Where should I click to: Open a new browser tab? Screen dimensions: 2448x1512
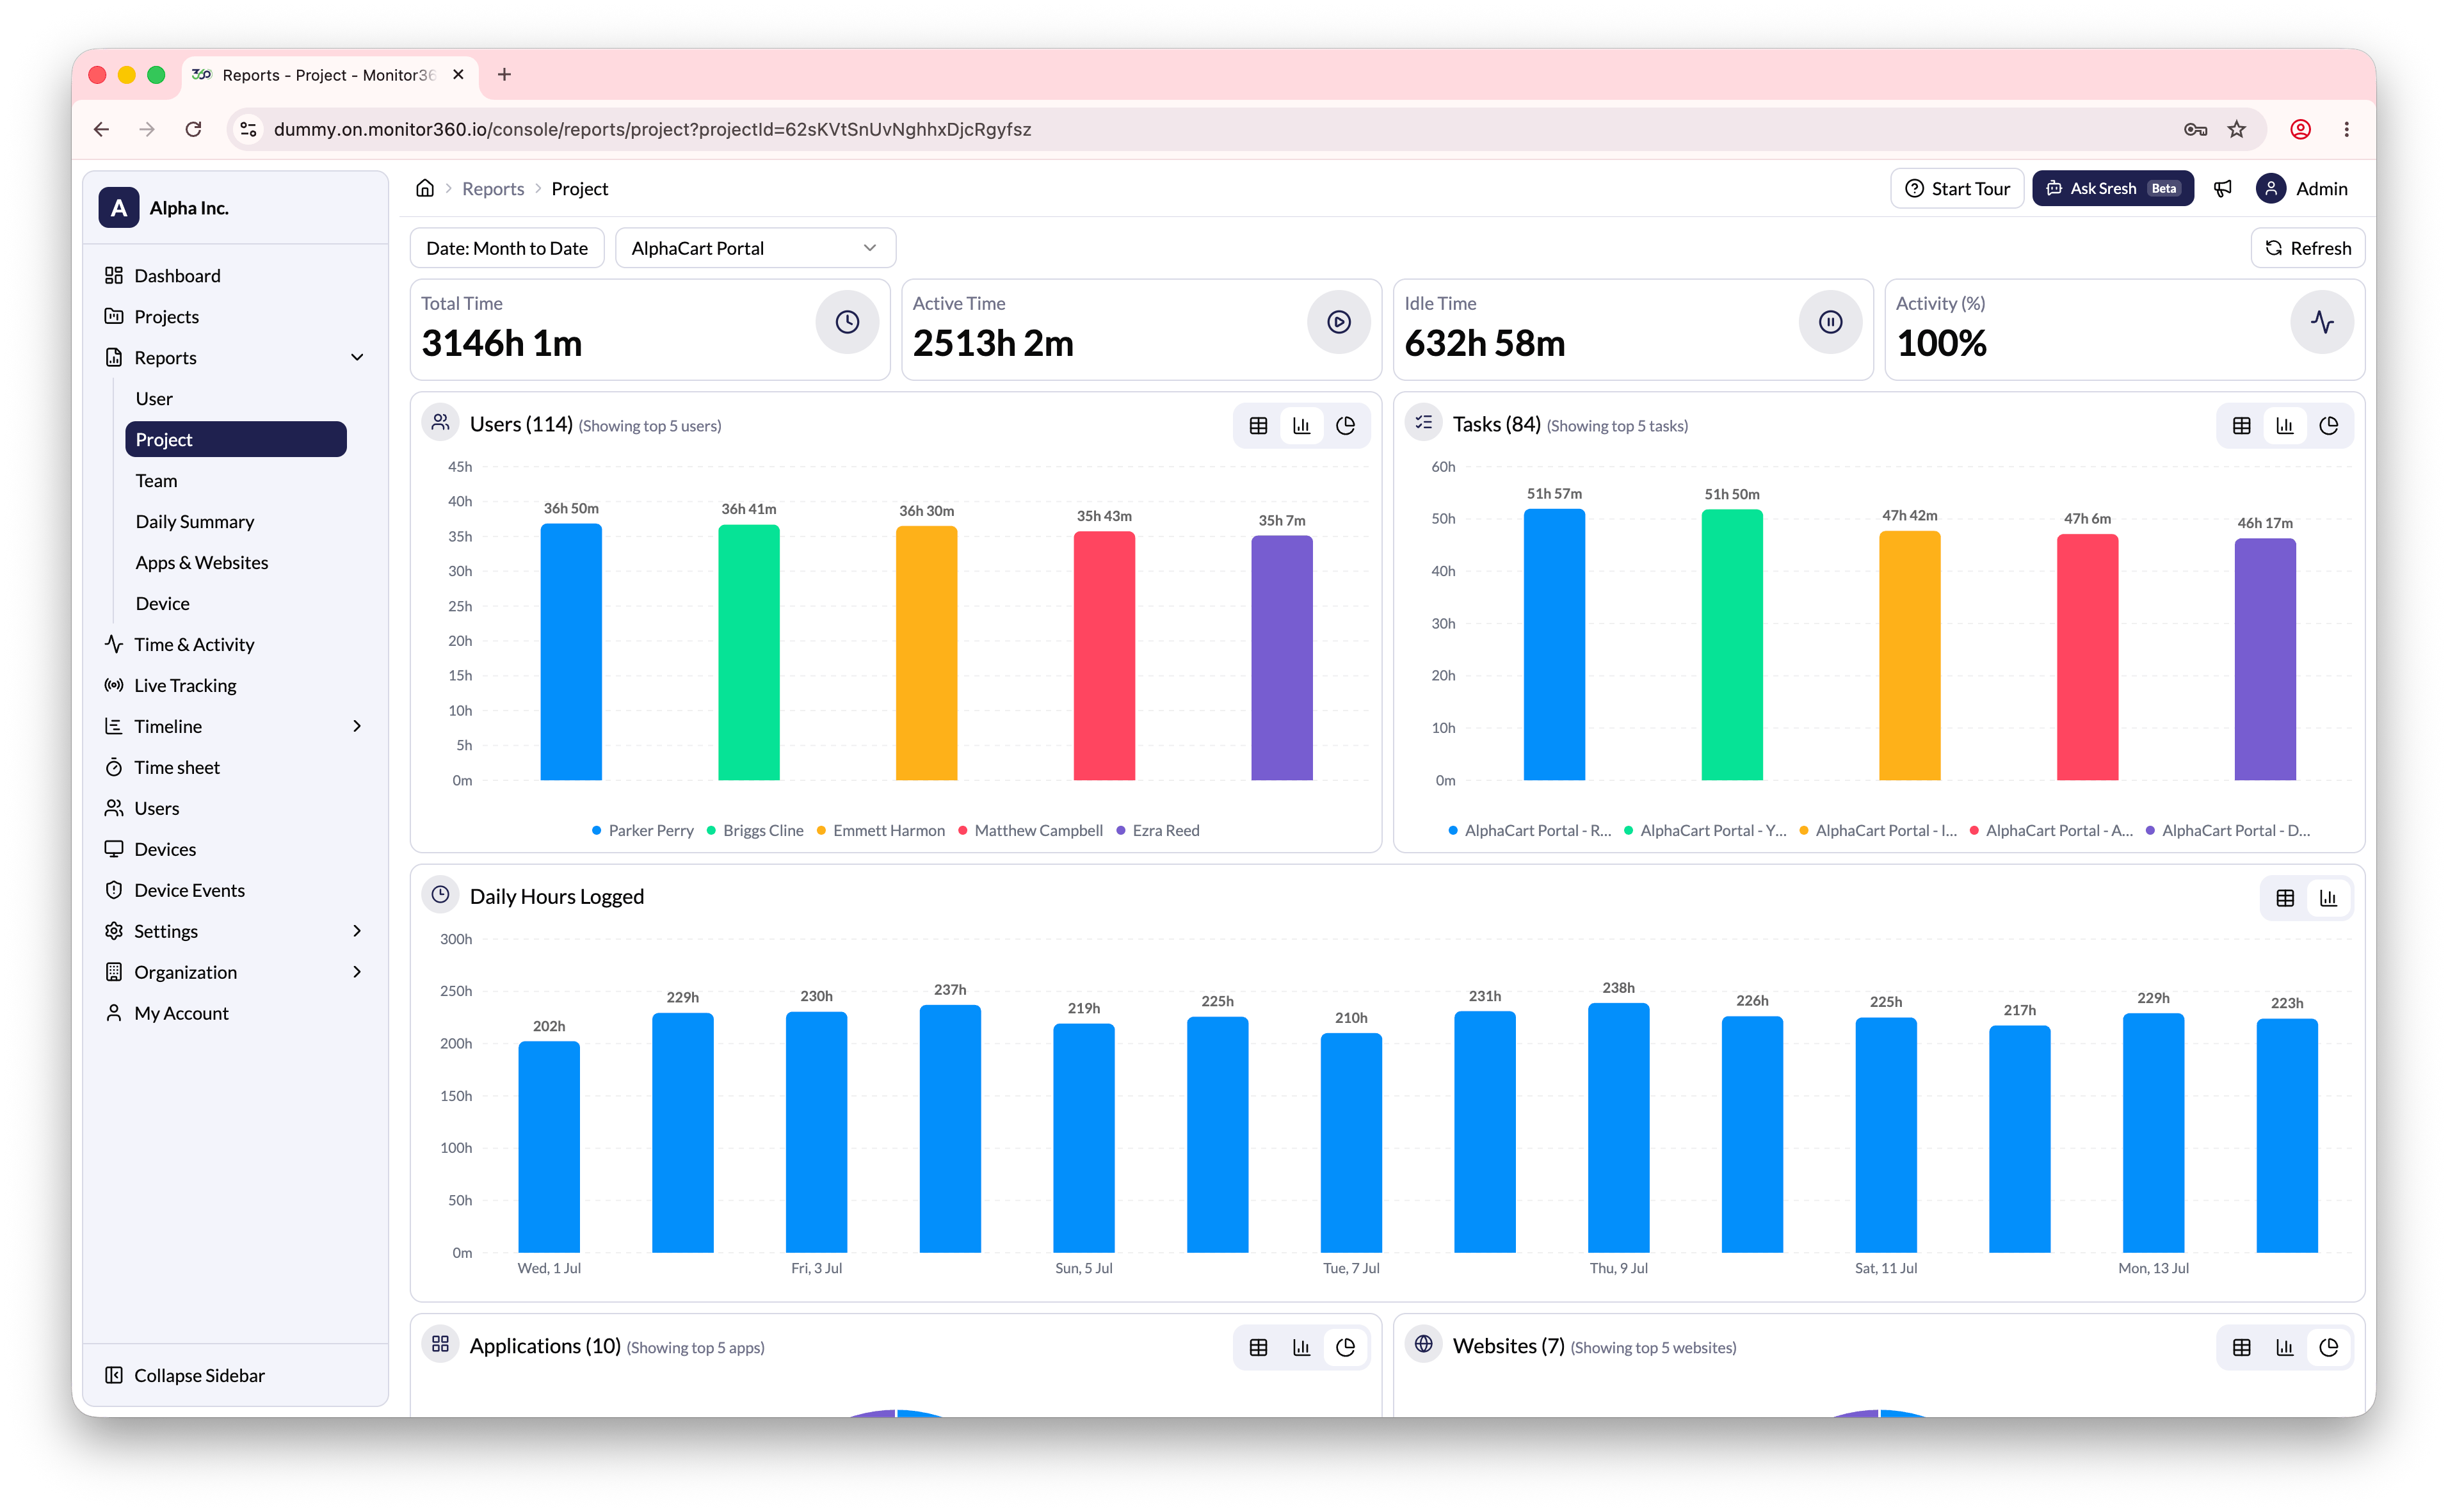coord(504,75)
